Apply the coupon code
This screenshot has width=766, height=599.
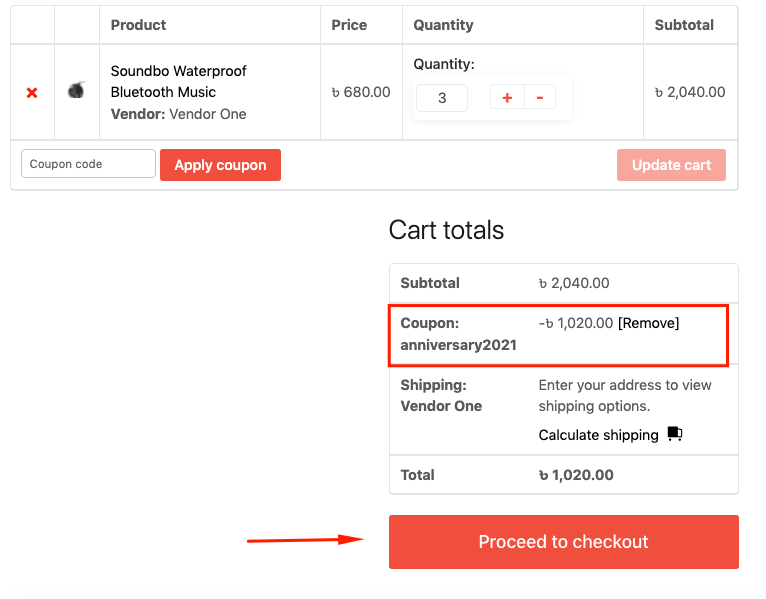pos(220,165)
